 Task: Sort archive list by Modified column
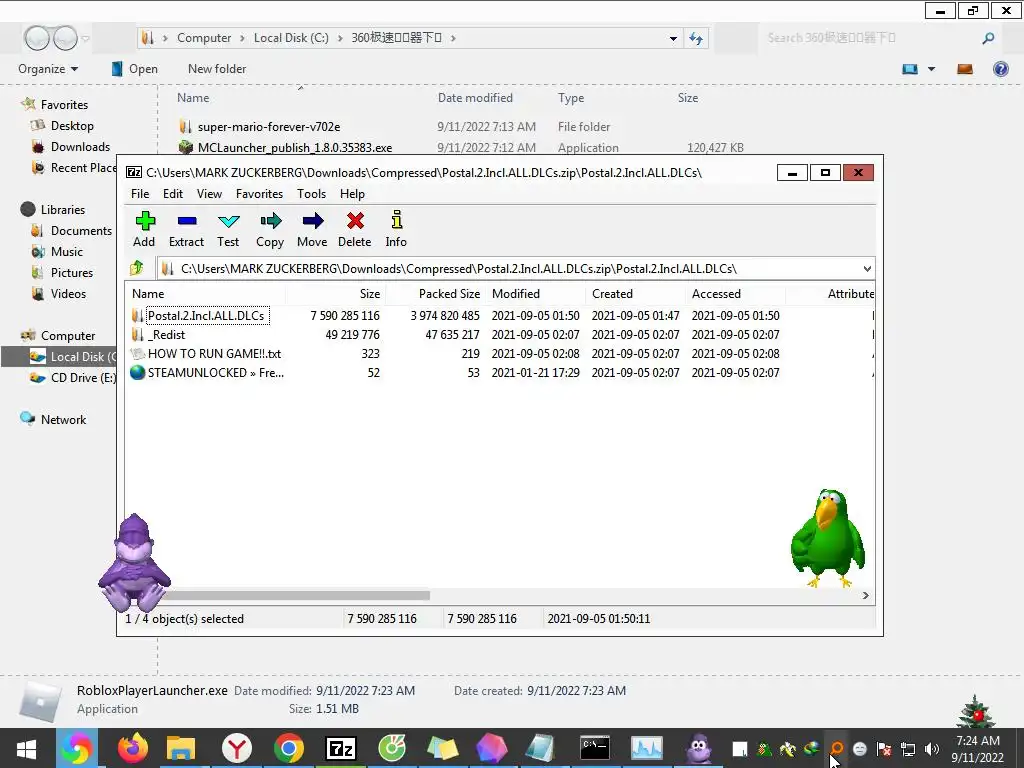point(536,294)
